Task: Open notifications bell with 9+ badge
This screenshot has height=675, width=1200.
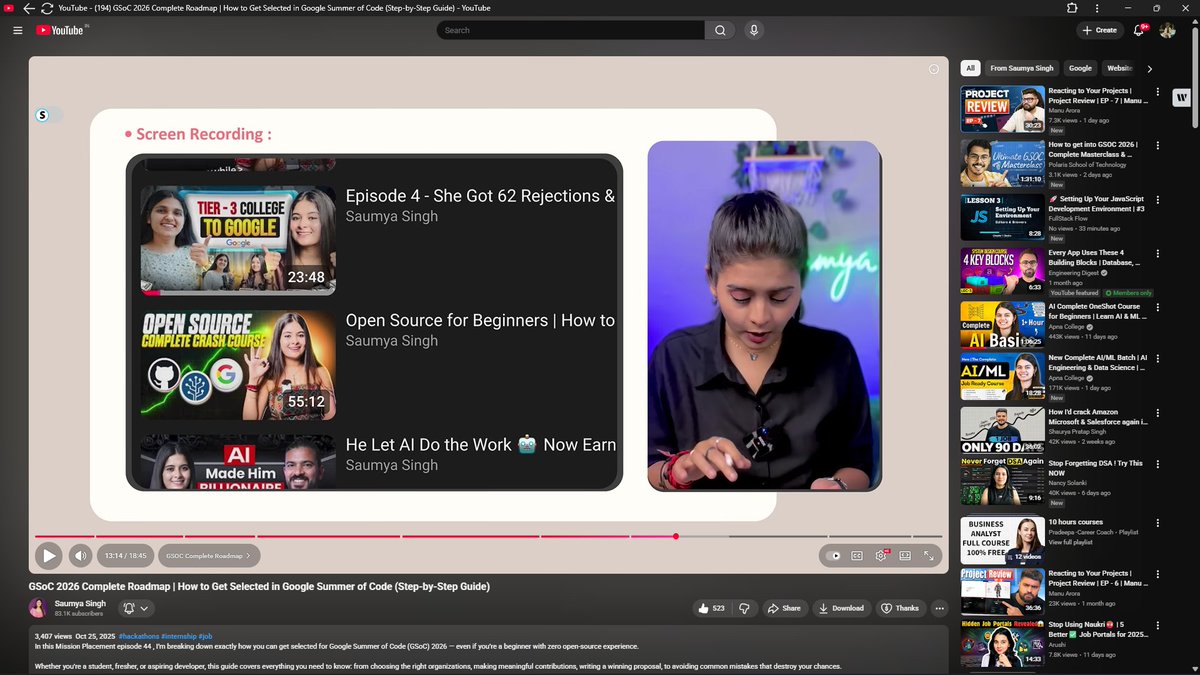Action: [1139, 30]
